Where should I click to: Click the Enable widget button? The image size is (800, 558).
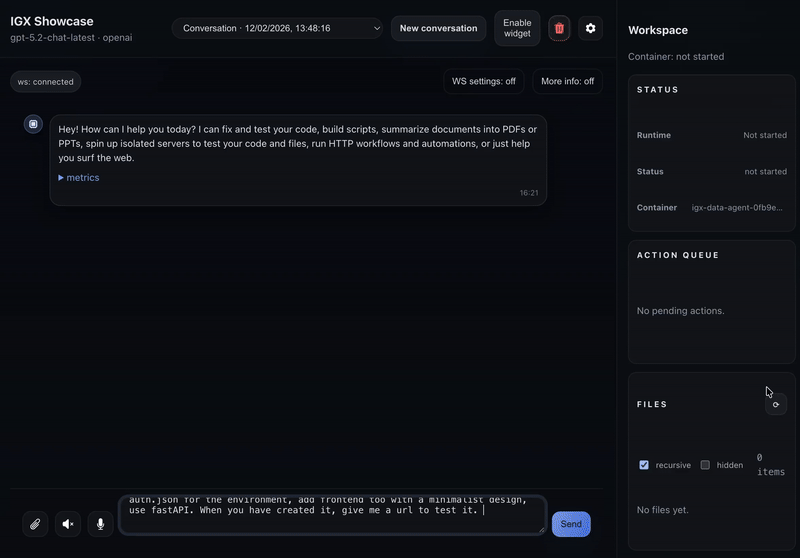point(517,28)
